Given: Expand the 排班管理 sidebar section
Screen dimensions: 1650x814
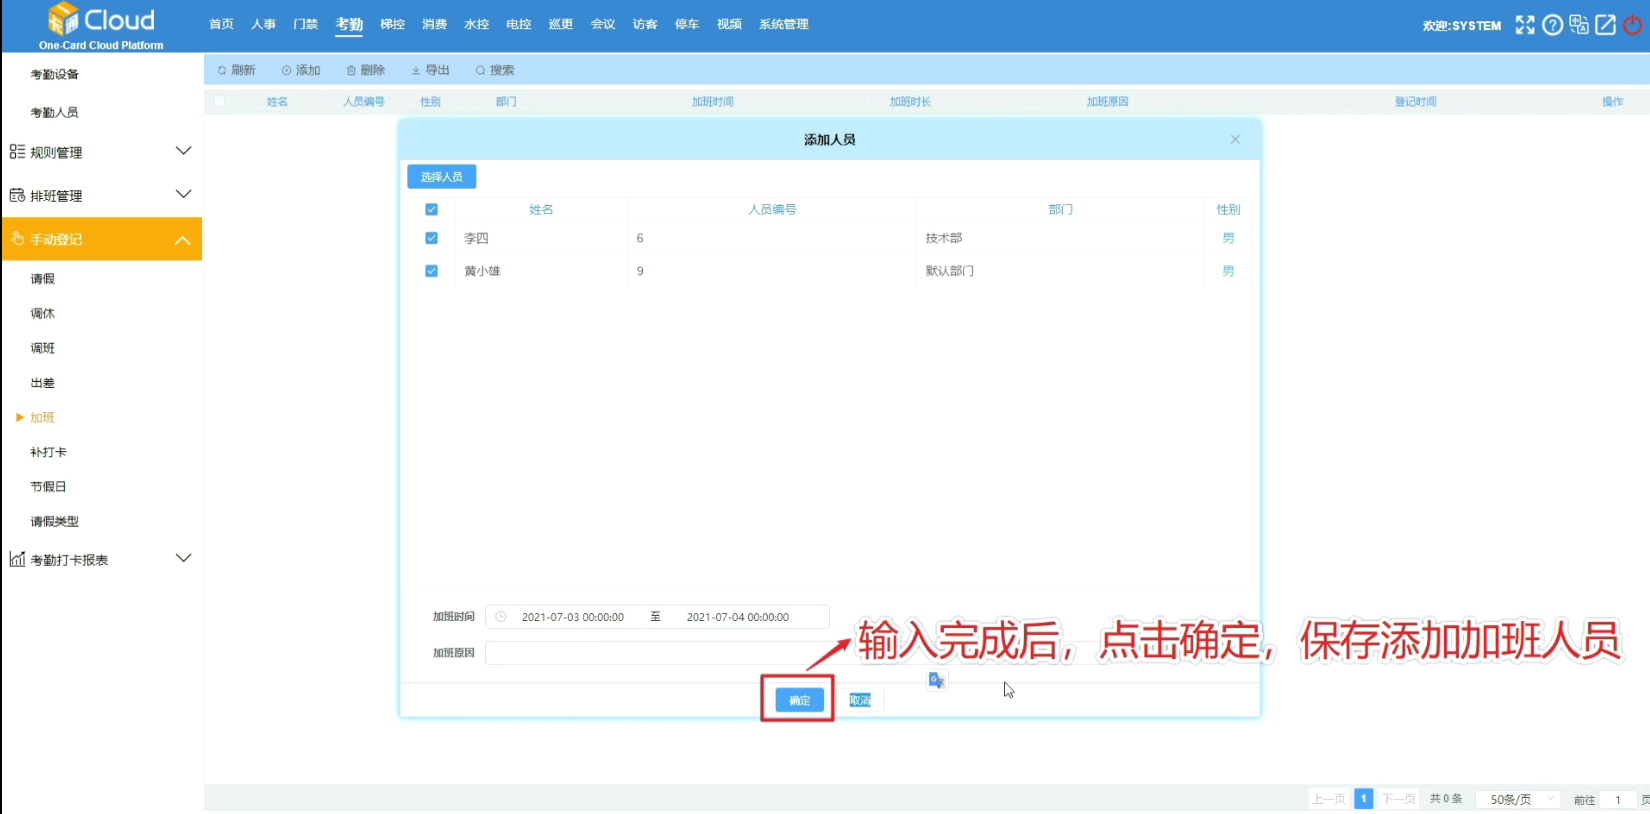Looking at the screenshot, I should (101, 195).
